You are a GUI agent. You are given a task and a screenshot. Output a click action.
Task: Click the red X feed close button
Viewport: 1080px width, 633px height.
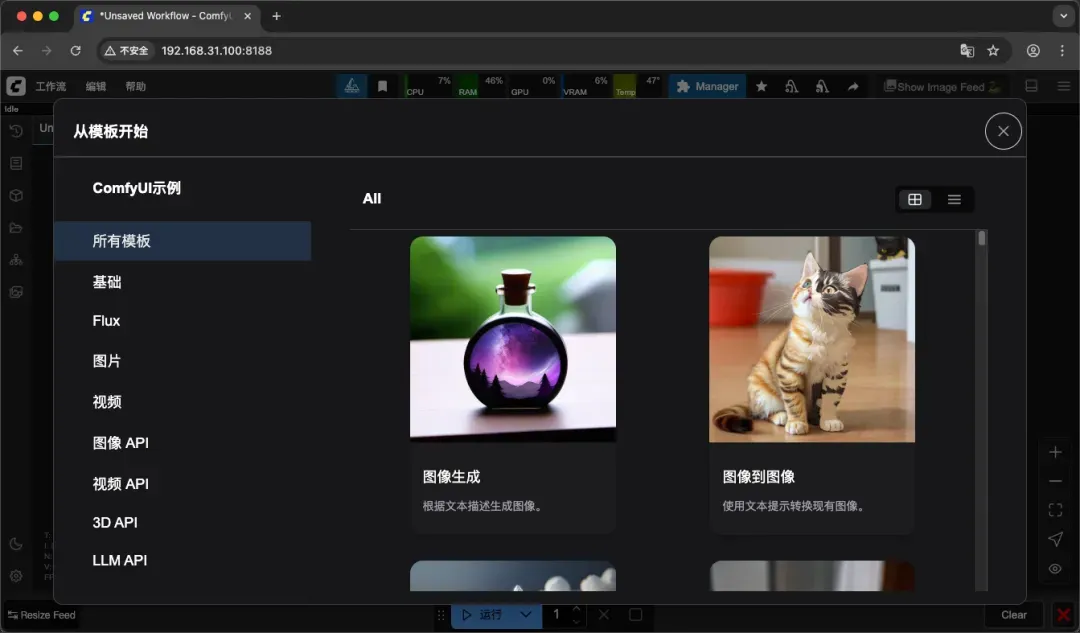coord(1064,614)
